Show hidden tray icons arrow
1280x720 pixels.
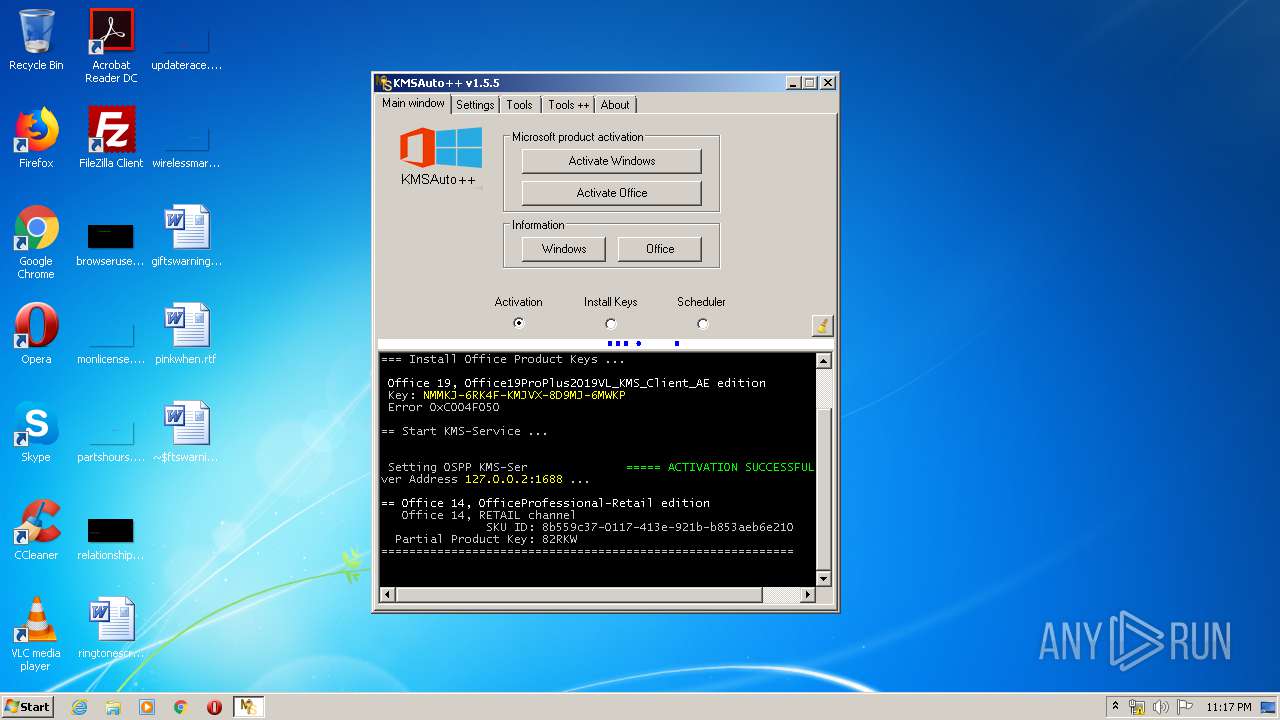coord(1114,707)
